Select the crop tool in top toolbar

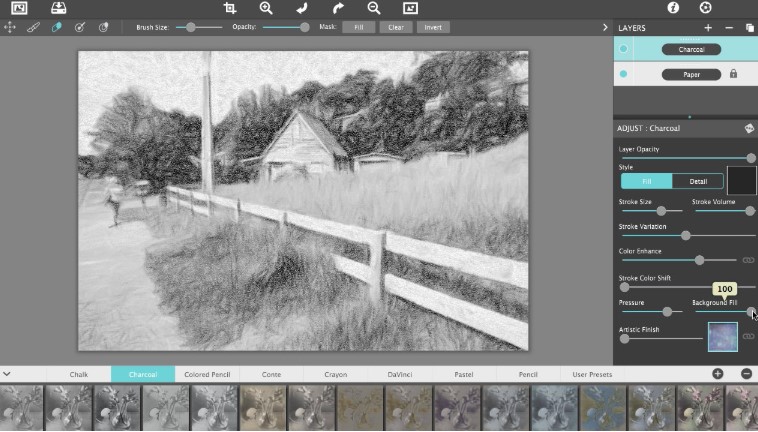(229, 8)
